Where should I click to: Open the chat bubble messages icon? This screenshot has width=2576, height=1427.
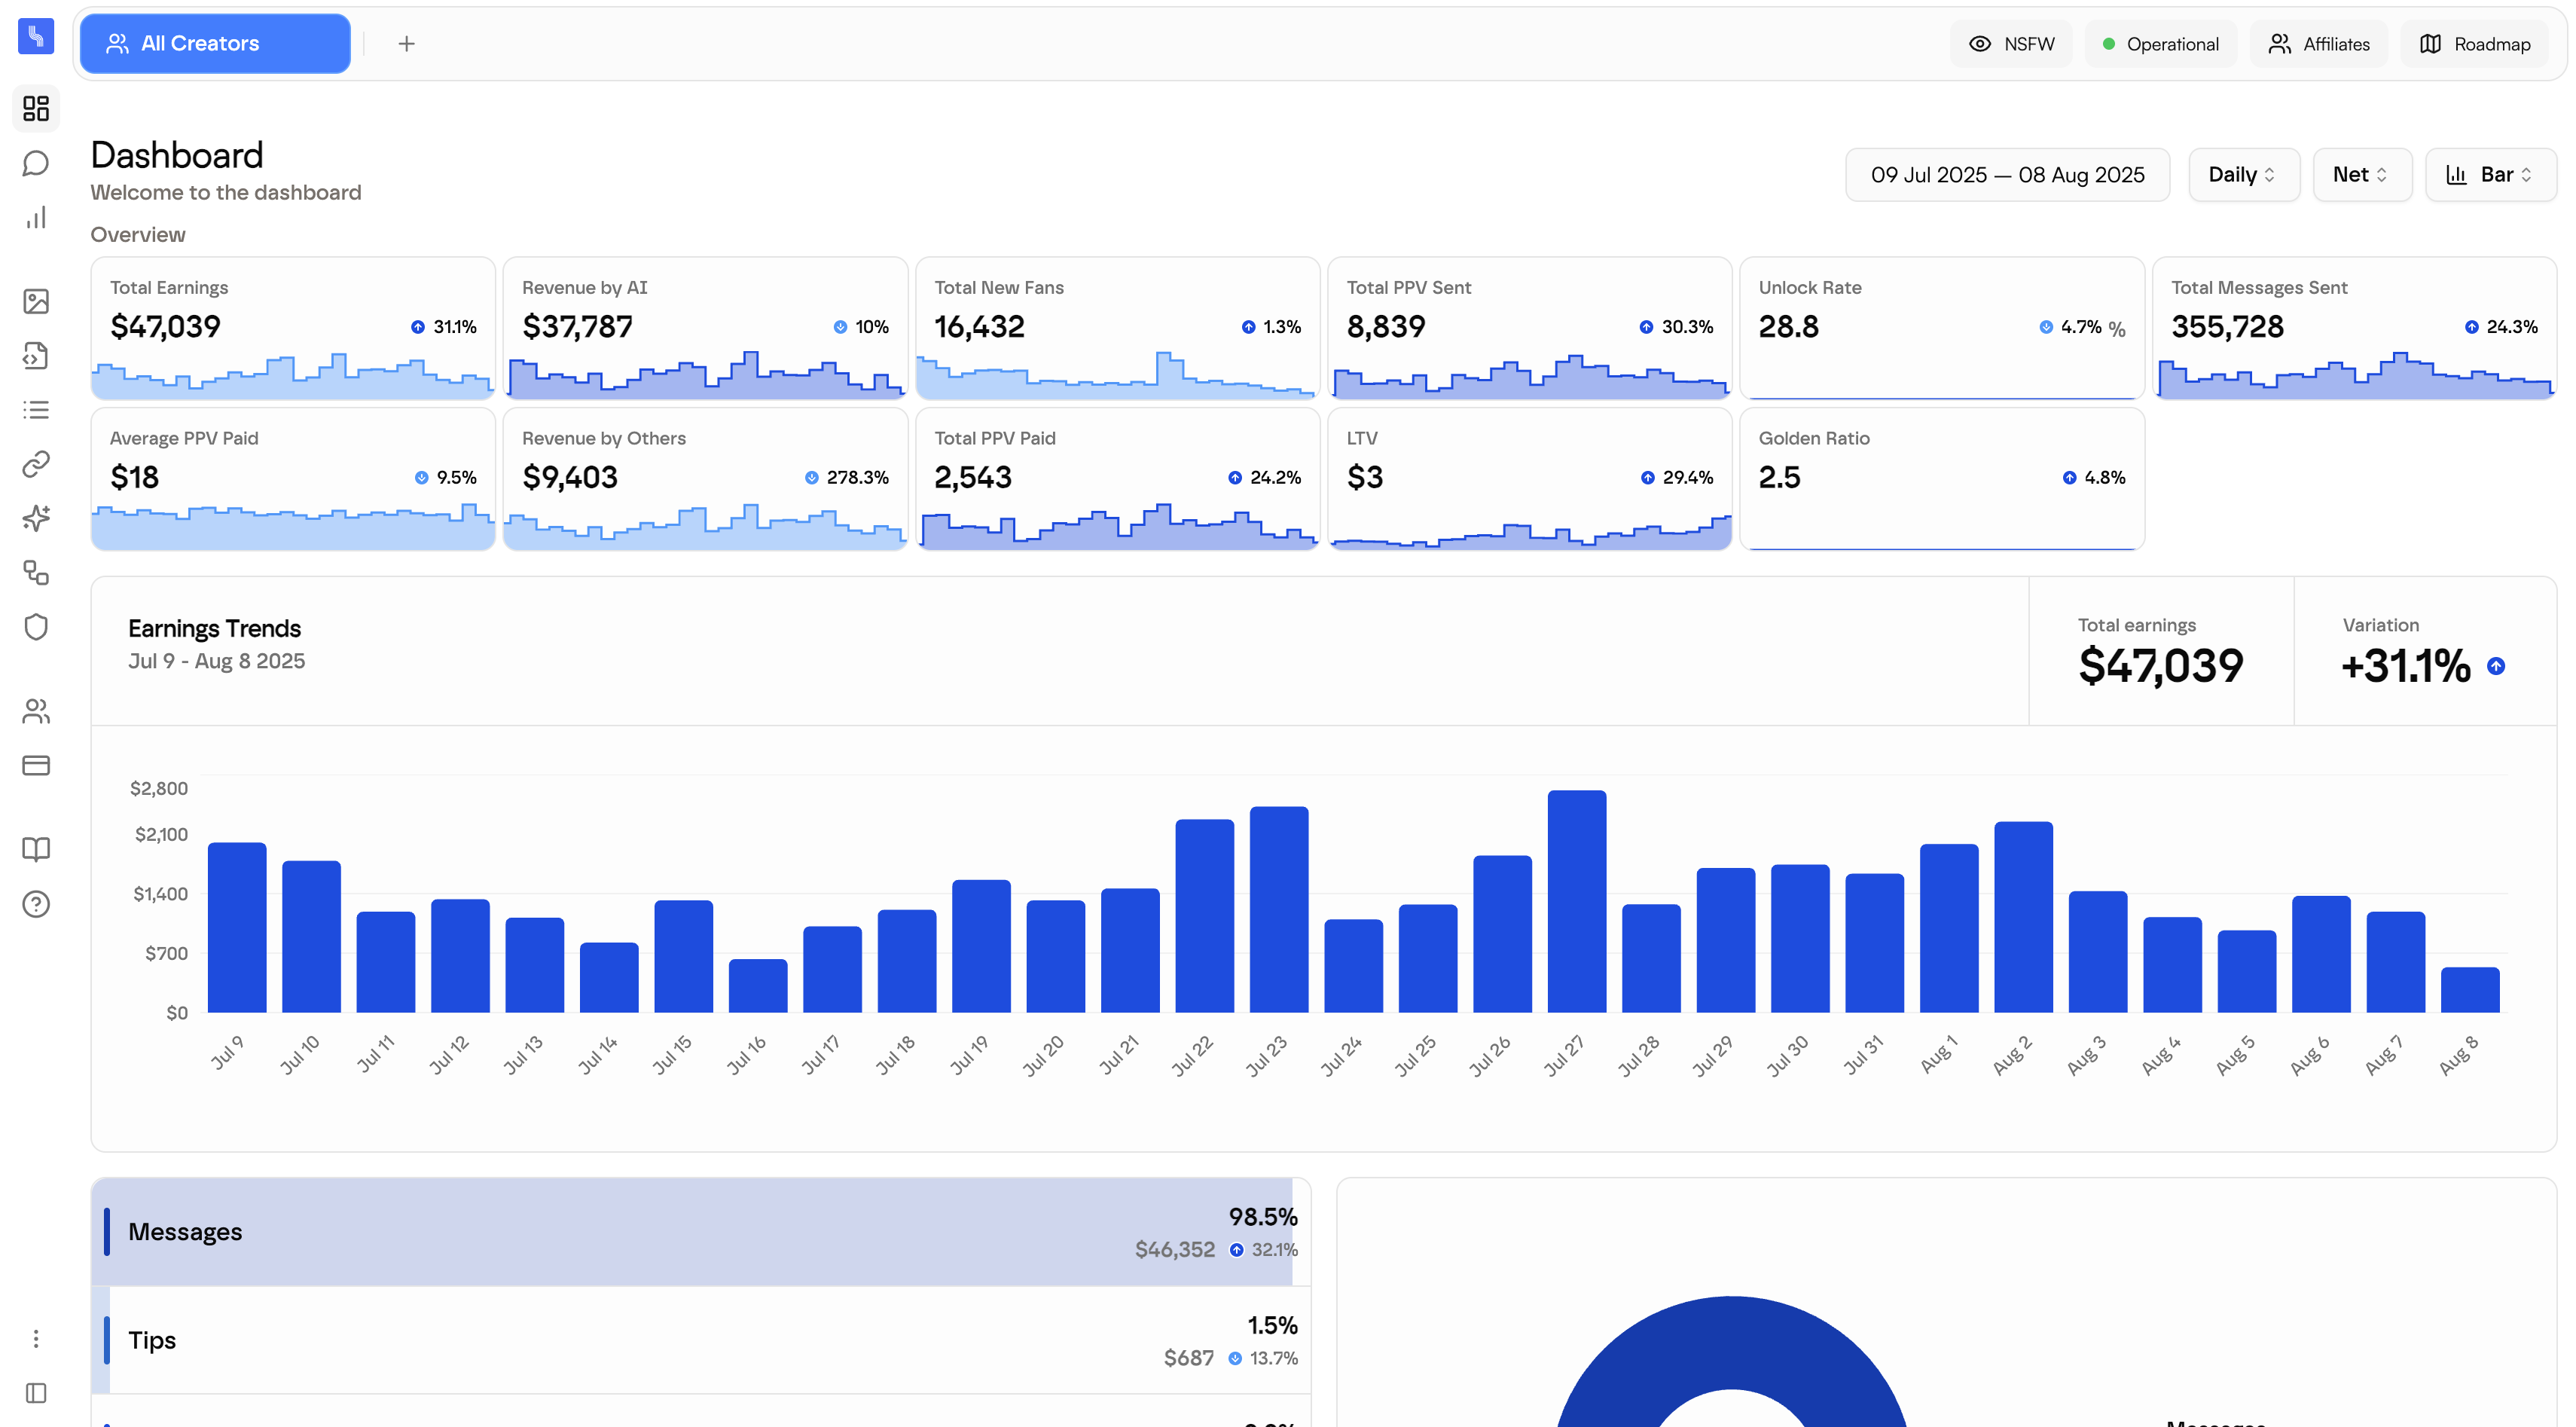coord(36,163)
